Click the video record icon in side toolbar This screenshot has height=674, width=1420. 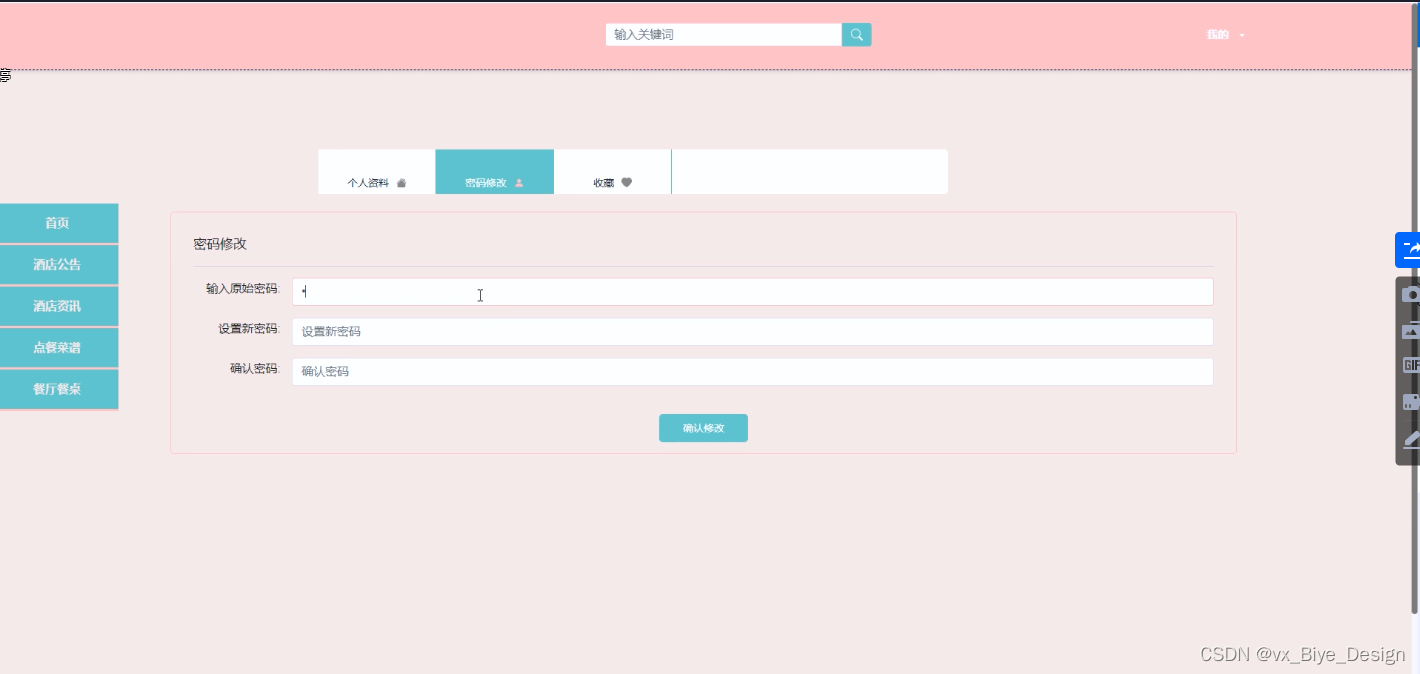pyautogui.click(x=1410, y=402)
